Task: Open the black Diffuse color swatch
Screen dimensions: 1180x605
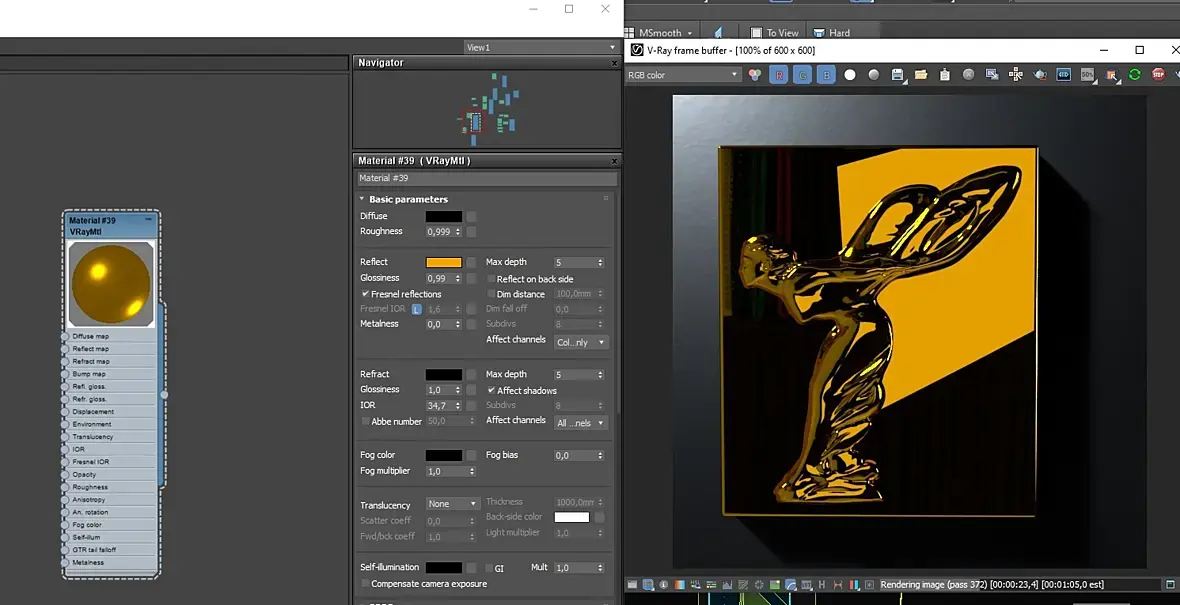Action: (x=444, y=217)
